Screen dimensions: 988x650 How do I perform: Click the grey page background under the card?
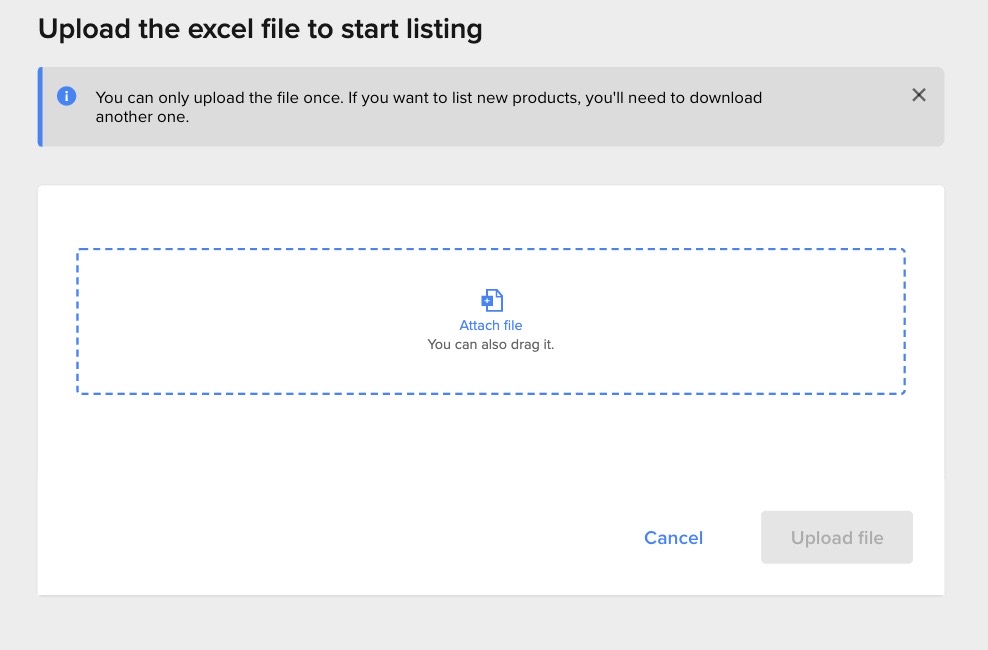click(491, 624)
